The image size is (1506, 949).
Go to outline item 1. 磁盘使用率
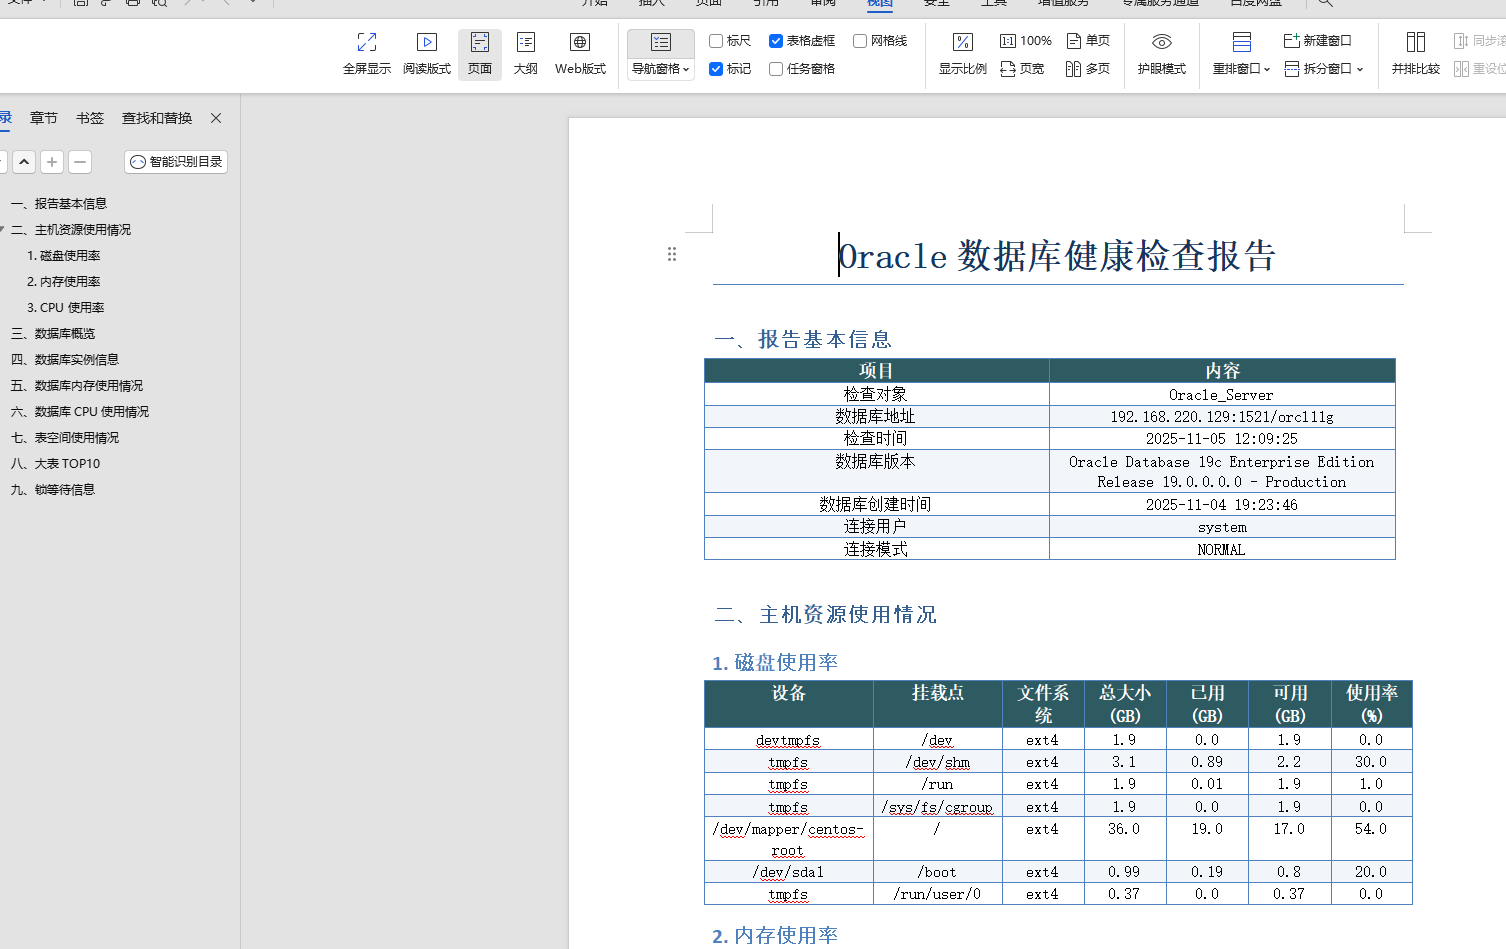coord(64,256)
